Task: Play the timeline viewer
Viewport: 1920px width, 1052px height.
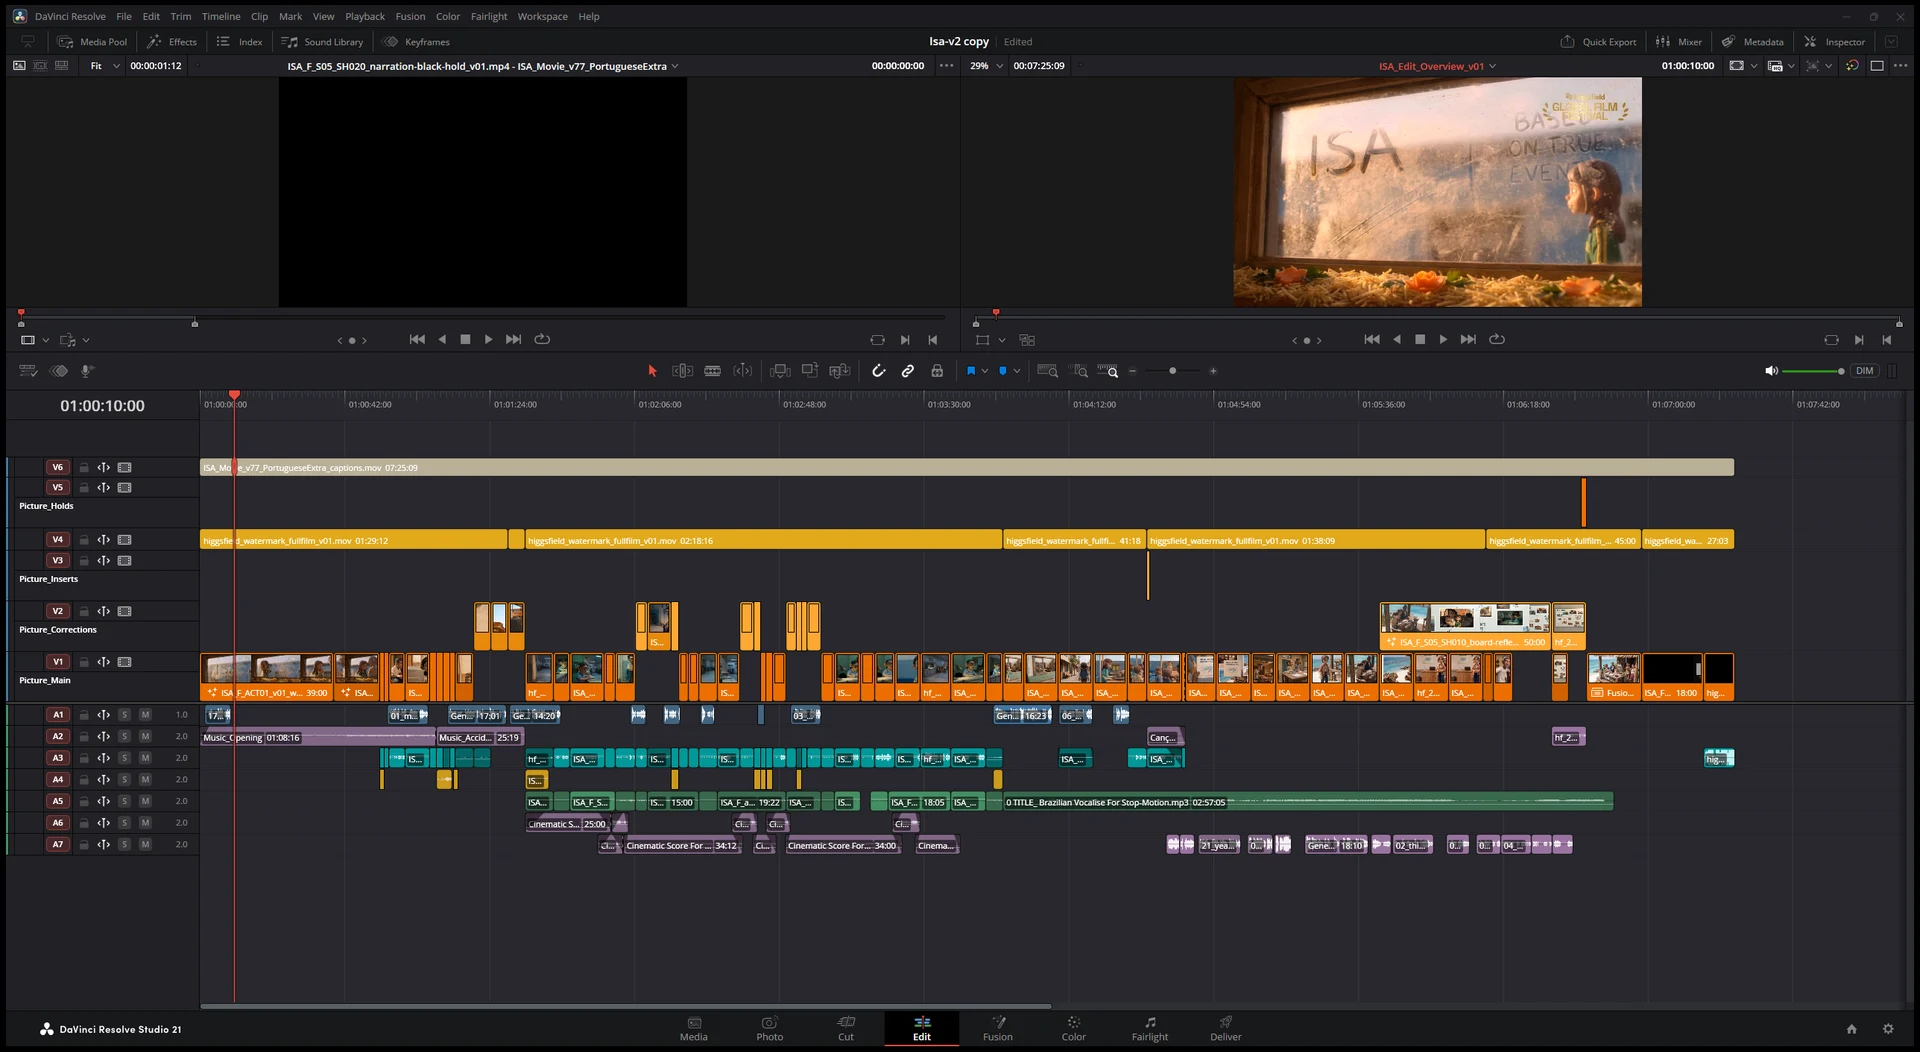Action: (x=1443, y=340)
